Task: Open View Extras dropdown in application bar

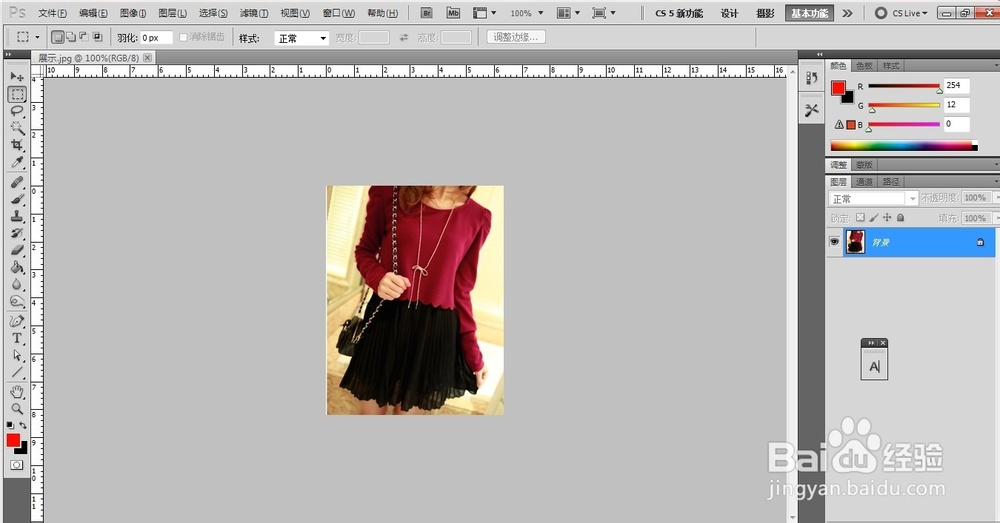Action: click(x=484, y=13)
